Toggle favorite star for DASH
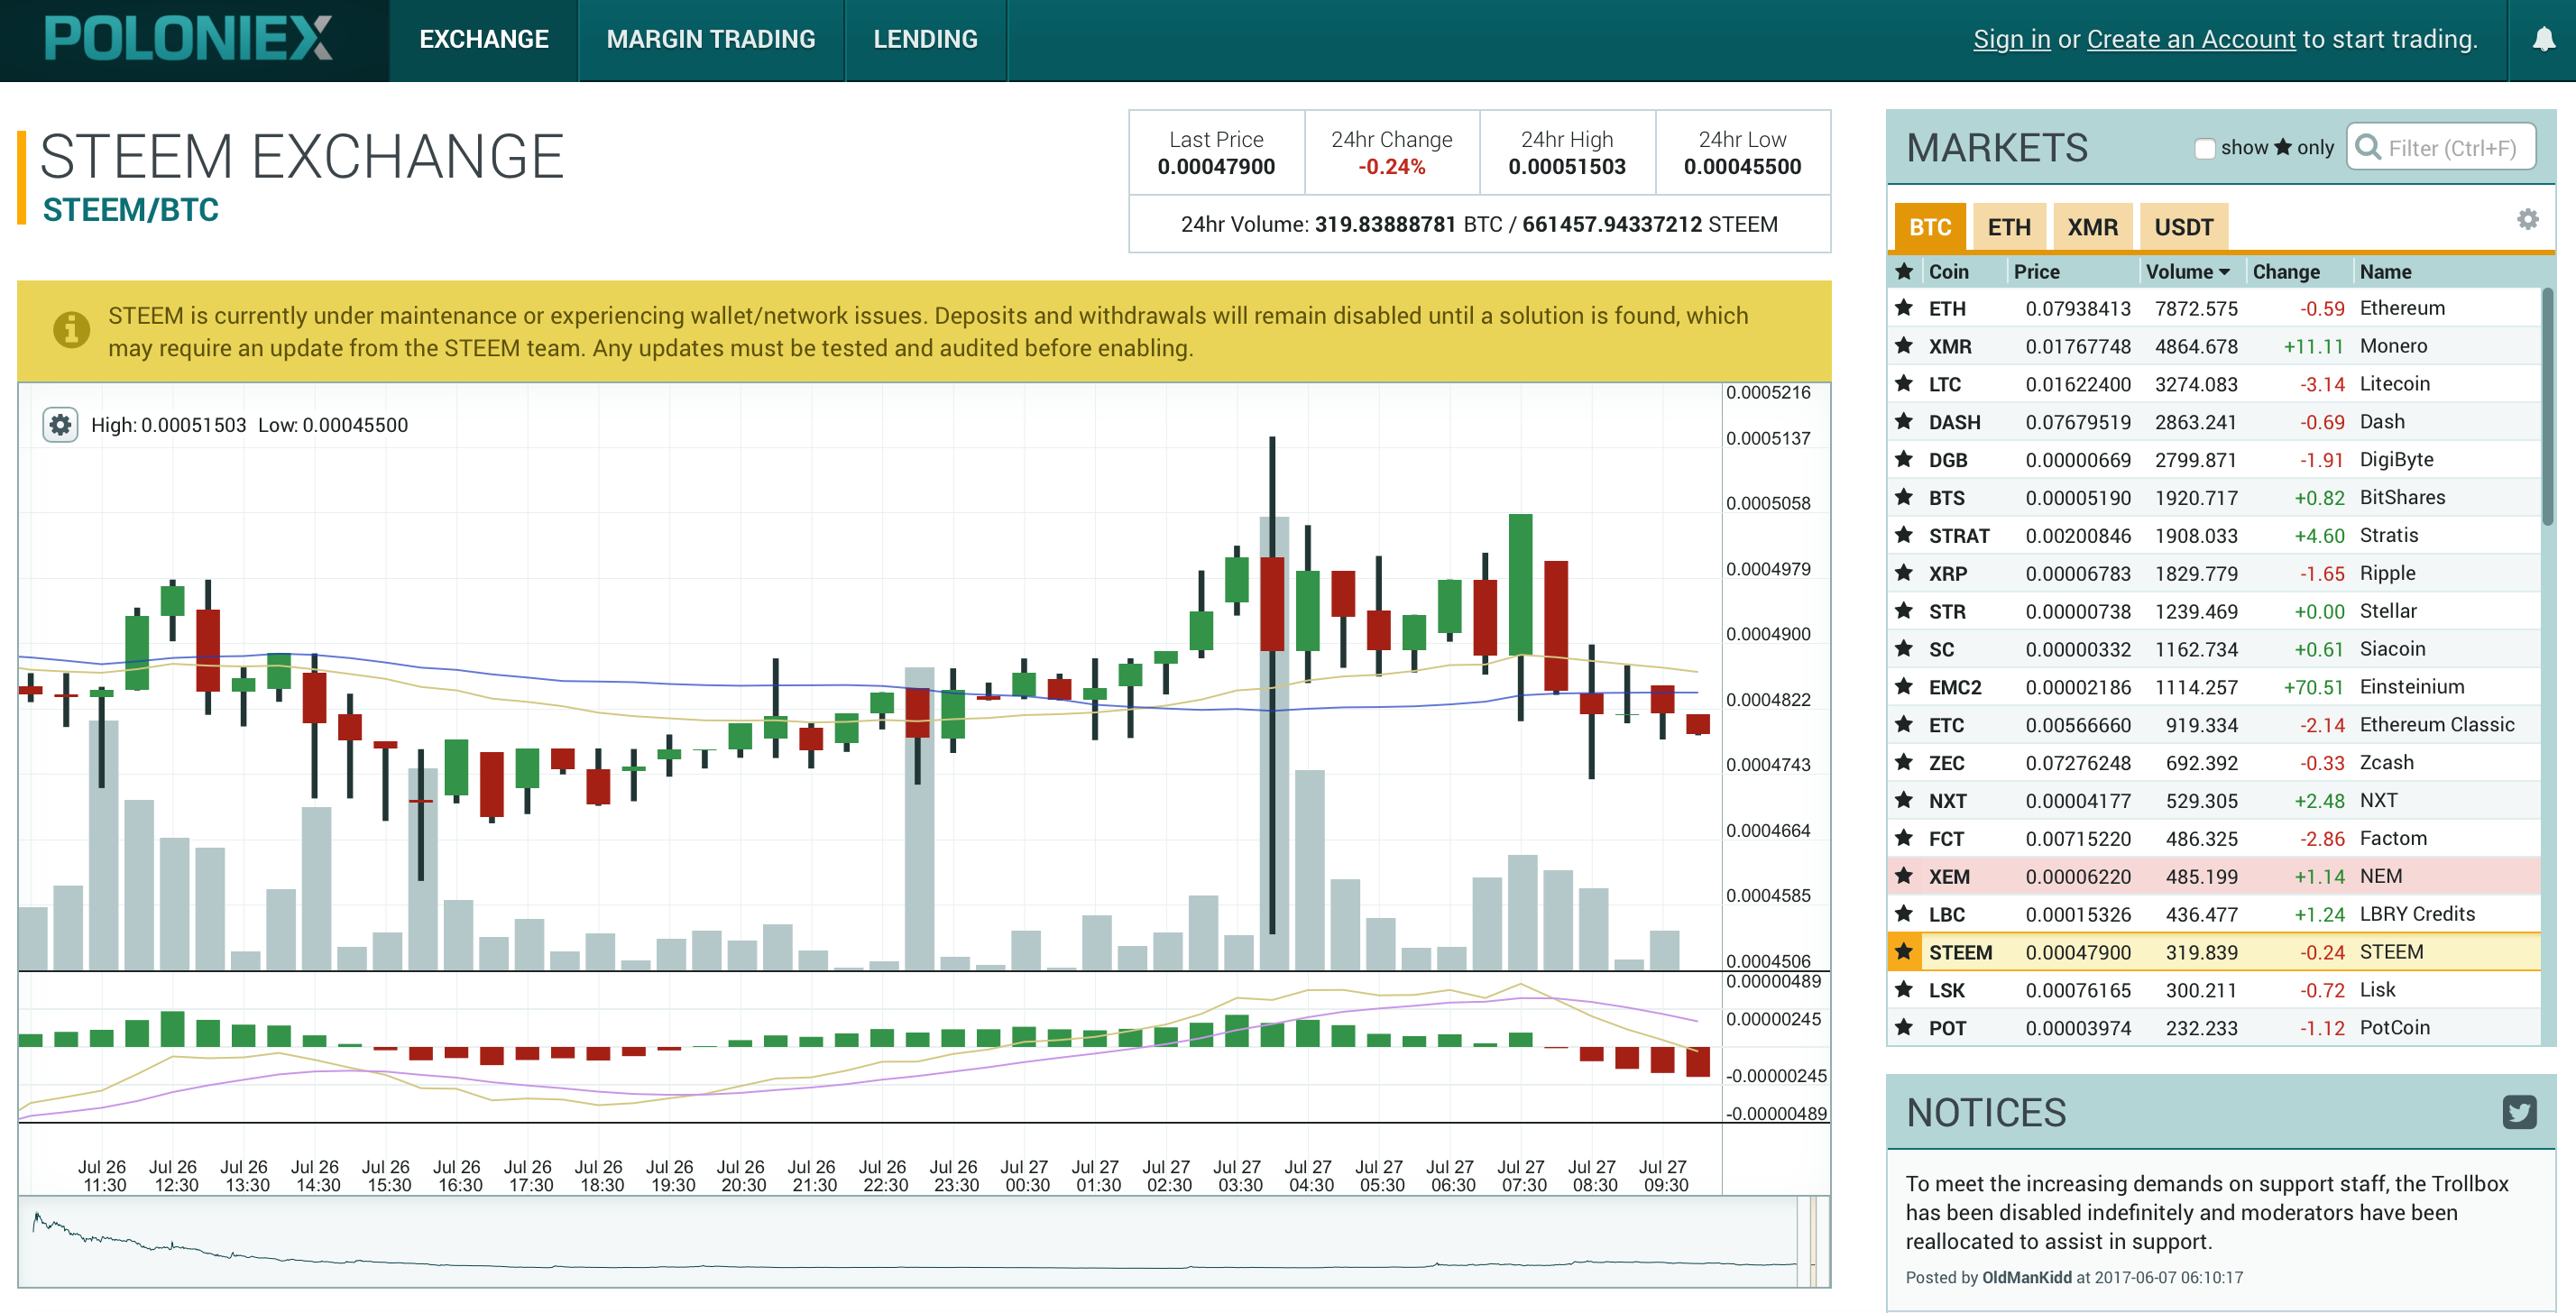 click(x=1904, y=422)
